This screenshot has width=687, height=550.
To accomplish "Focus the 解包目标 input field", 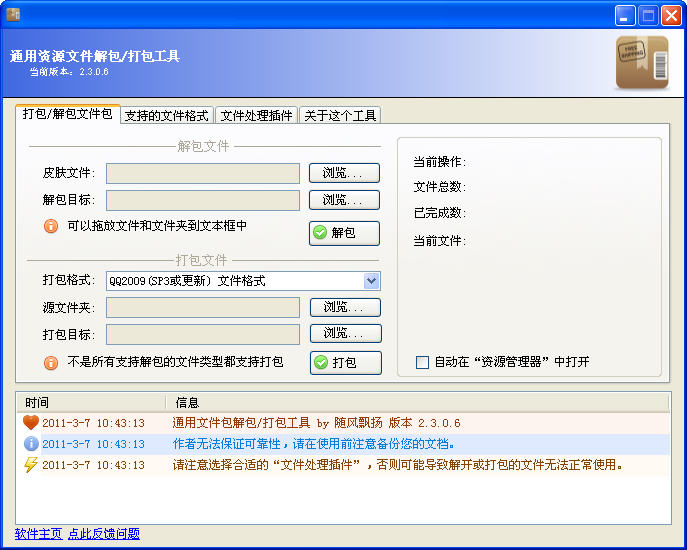I will pyautogui.click(x=203, y=200).
